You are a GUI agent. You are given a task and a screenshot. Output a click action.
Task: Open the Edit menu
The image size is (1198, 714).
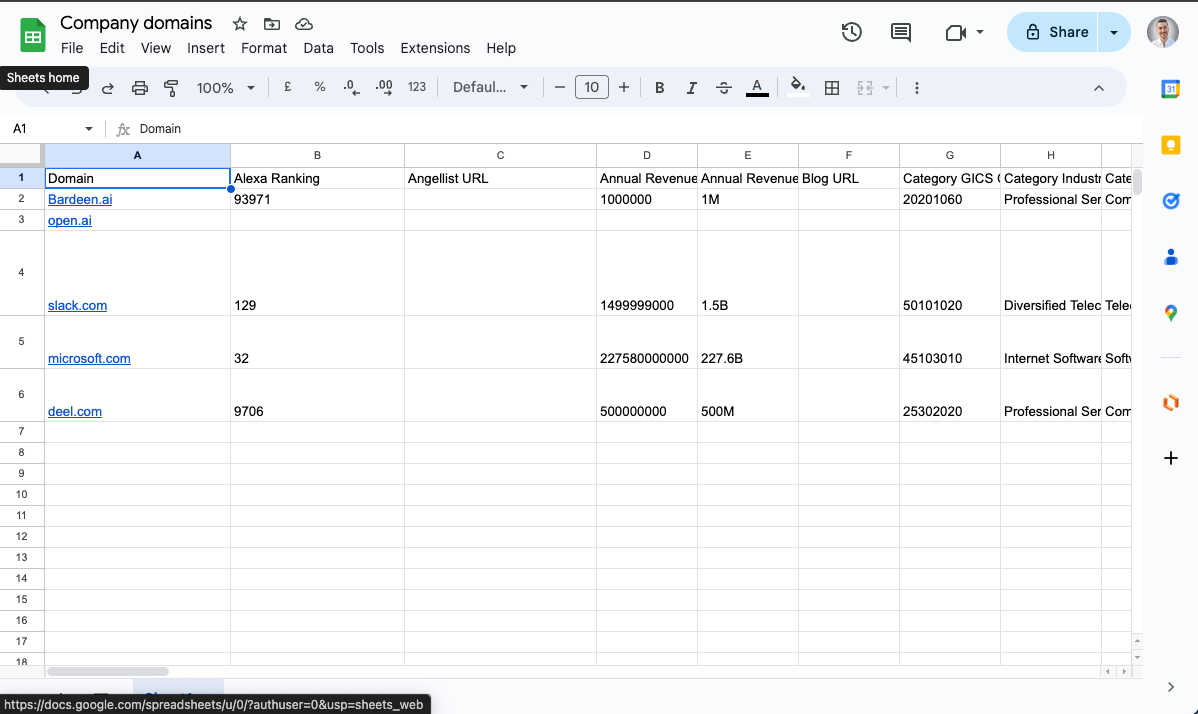pyautogui.click(x=112, y=48)
